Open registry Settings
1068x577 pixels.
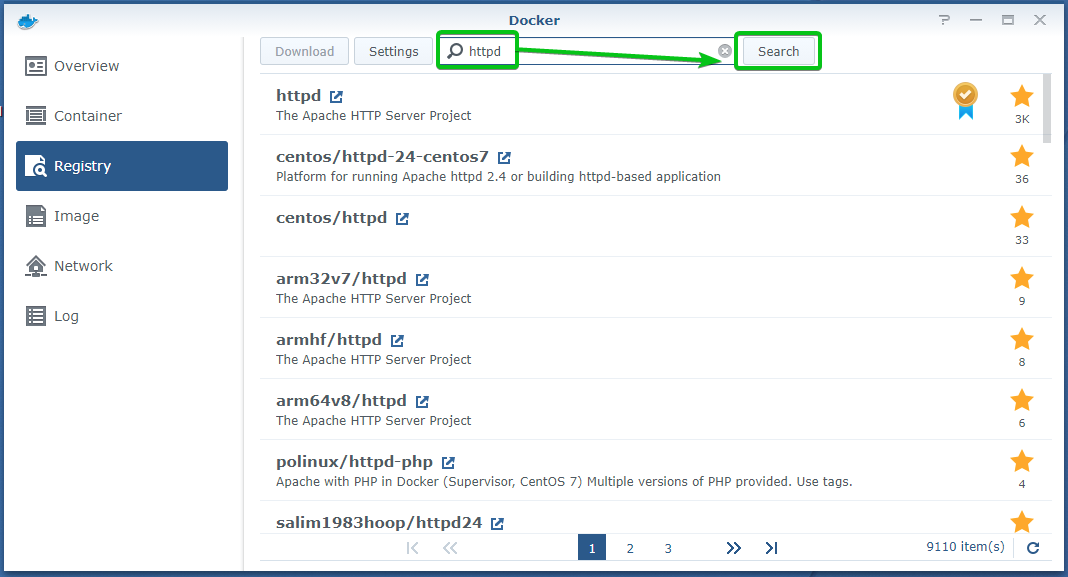coord(393,52)
